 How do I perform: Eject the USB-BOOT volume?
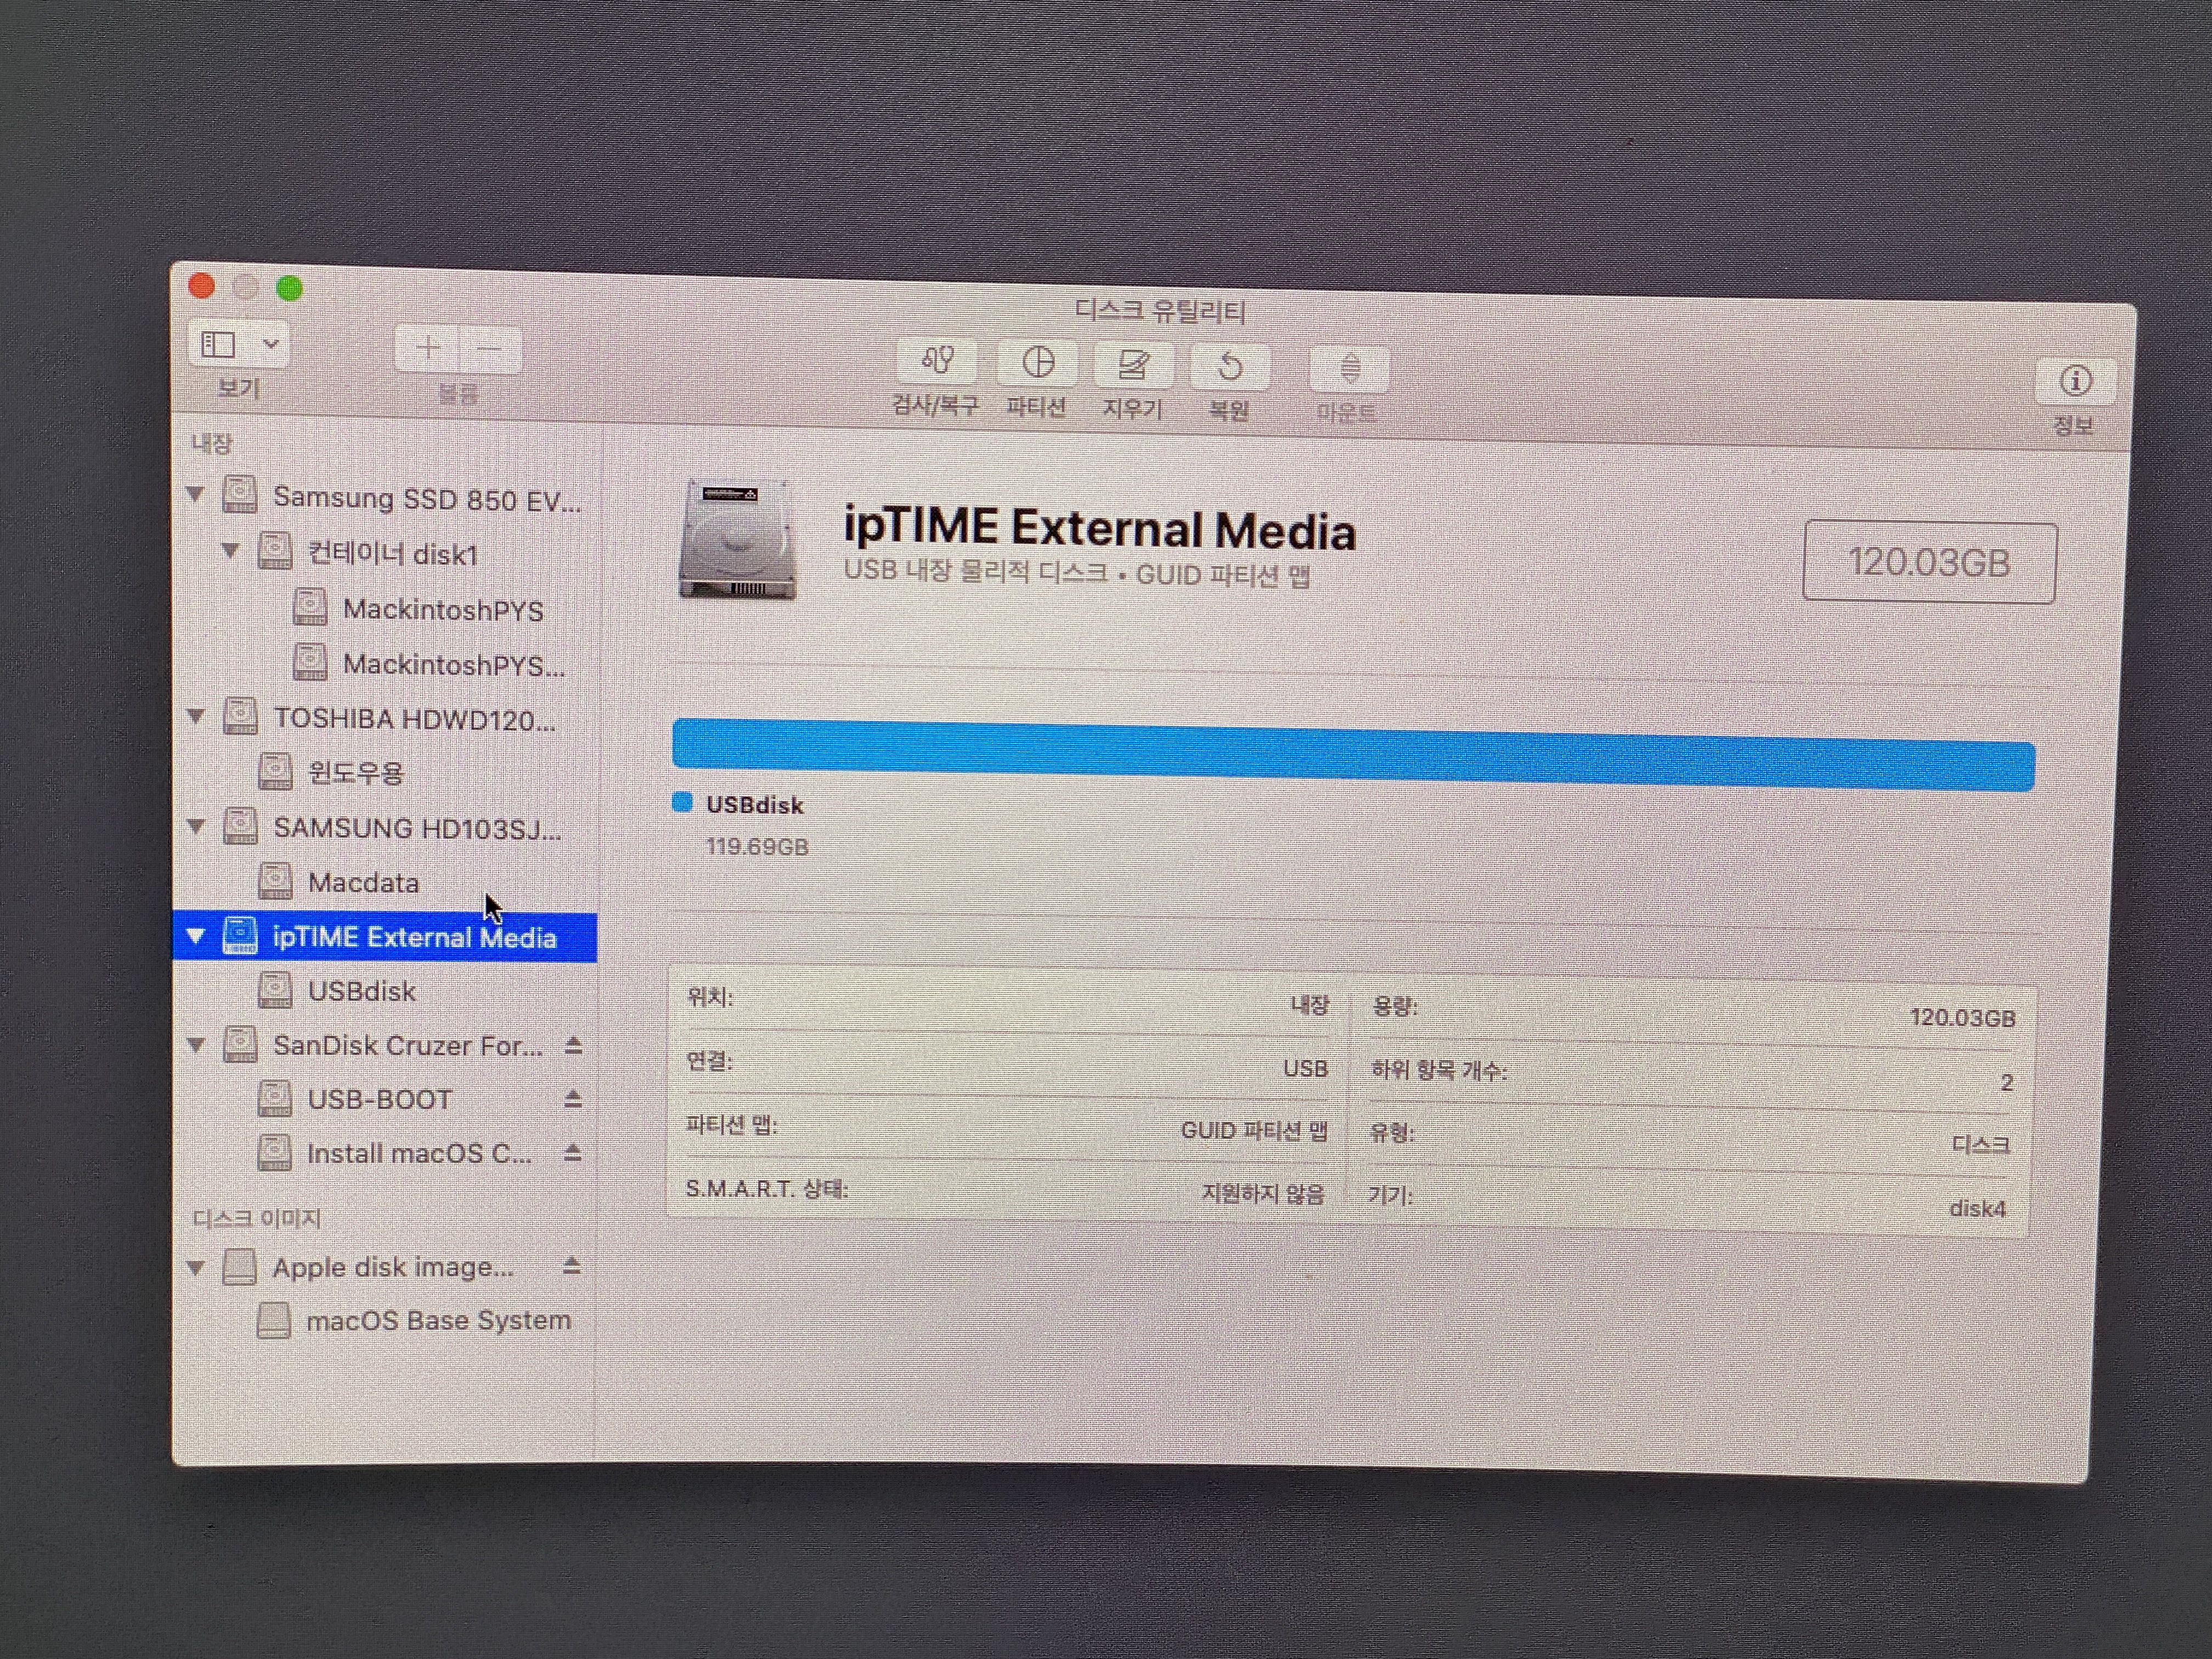(x=573, y=1099)
